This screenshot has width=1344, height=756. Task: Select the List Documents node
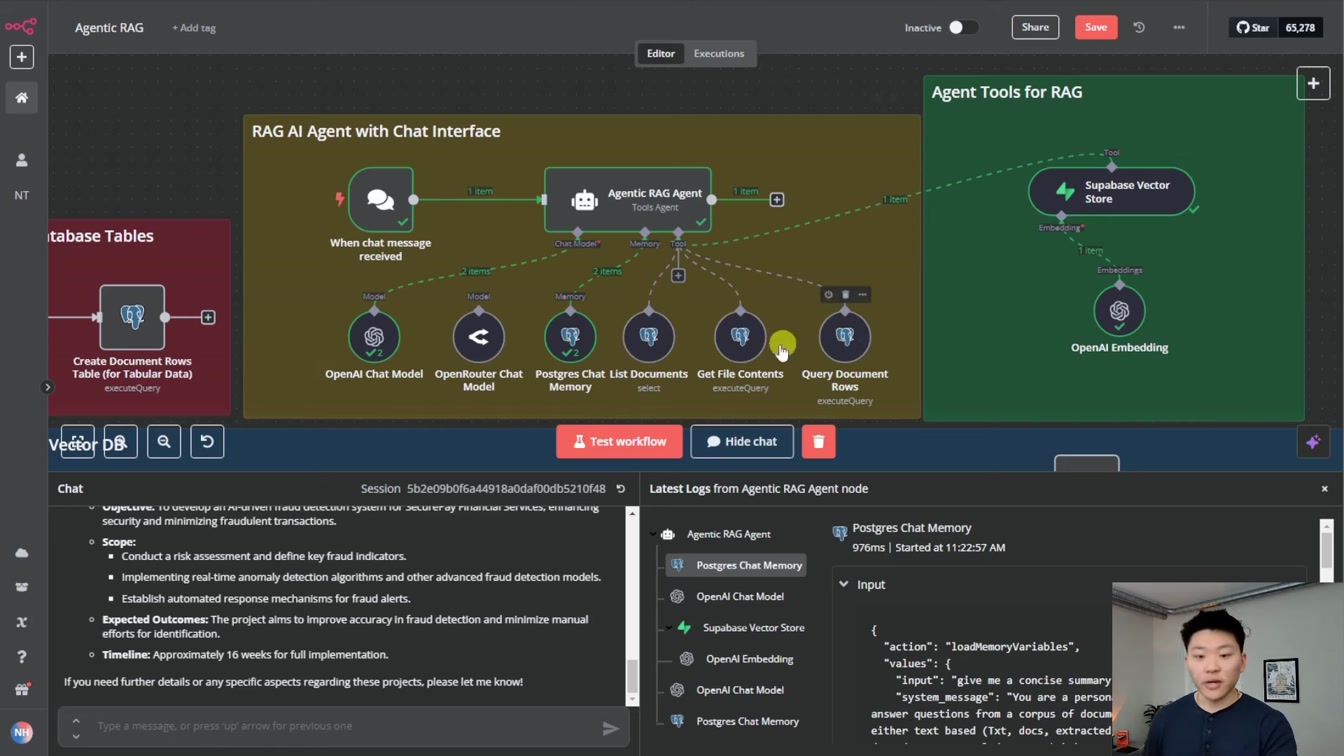coord(648,337)
